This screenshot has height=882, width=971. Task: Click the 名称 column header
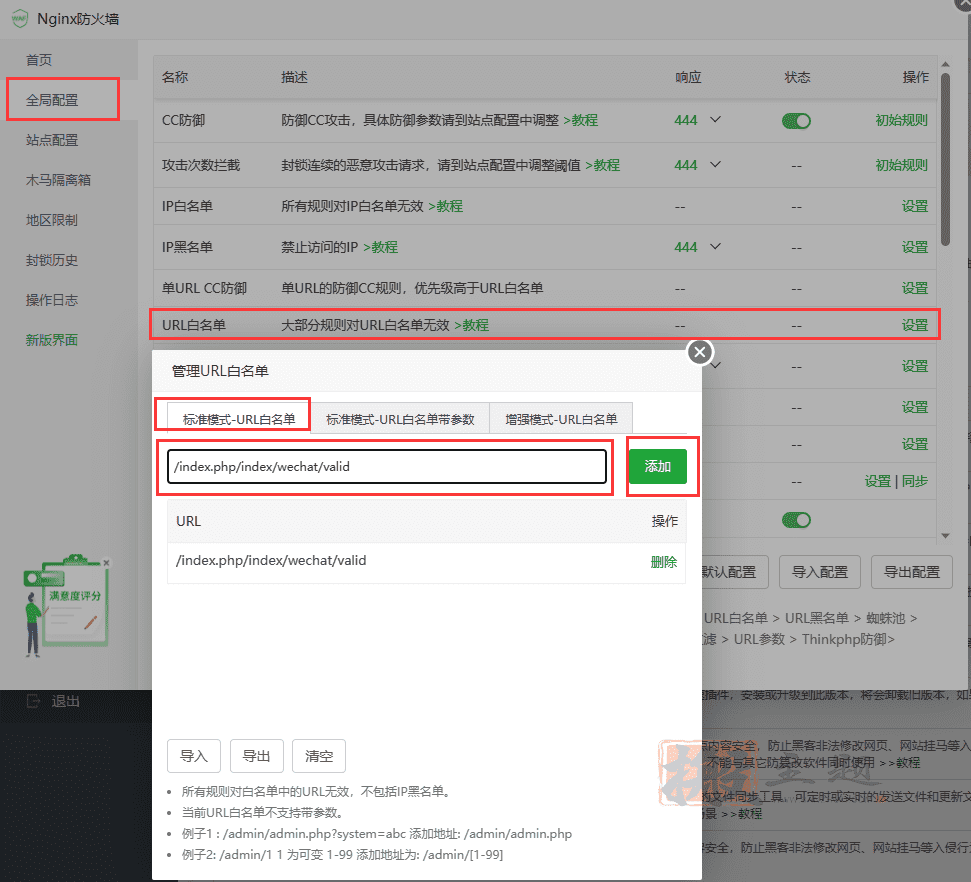(175, 77)
